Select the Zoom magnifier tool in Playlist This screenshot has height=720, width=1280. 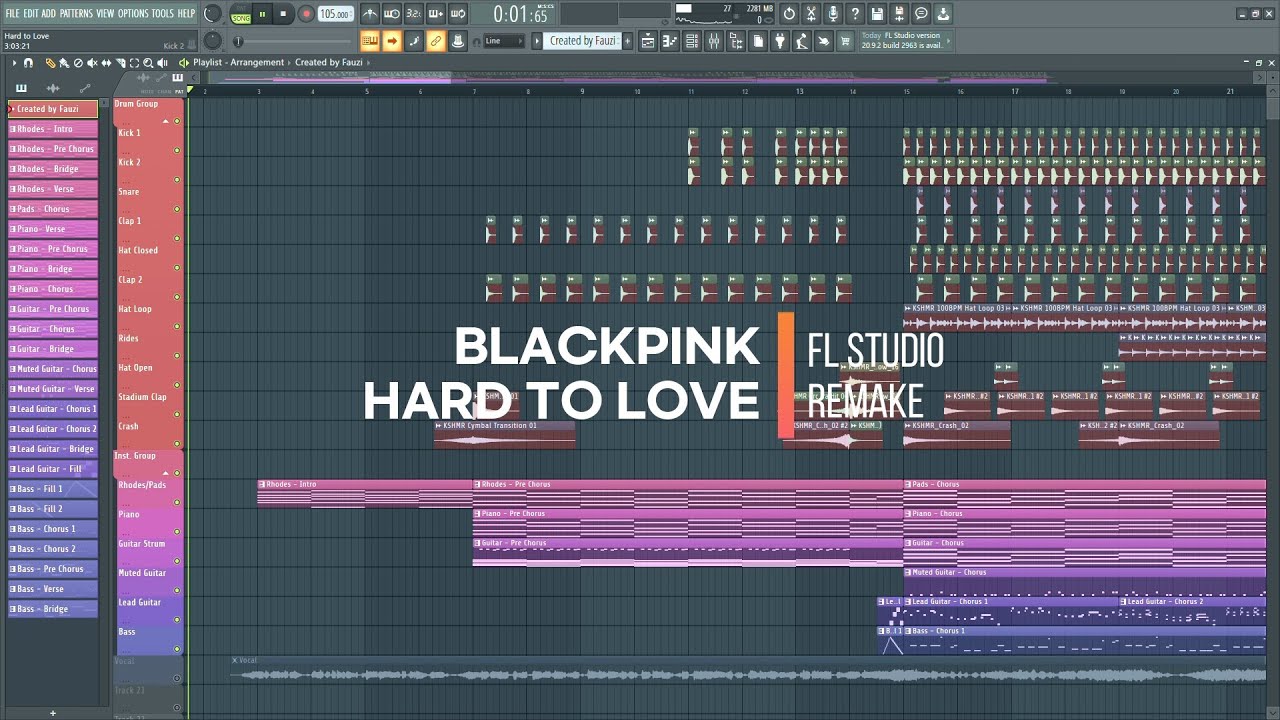[148, 63]
